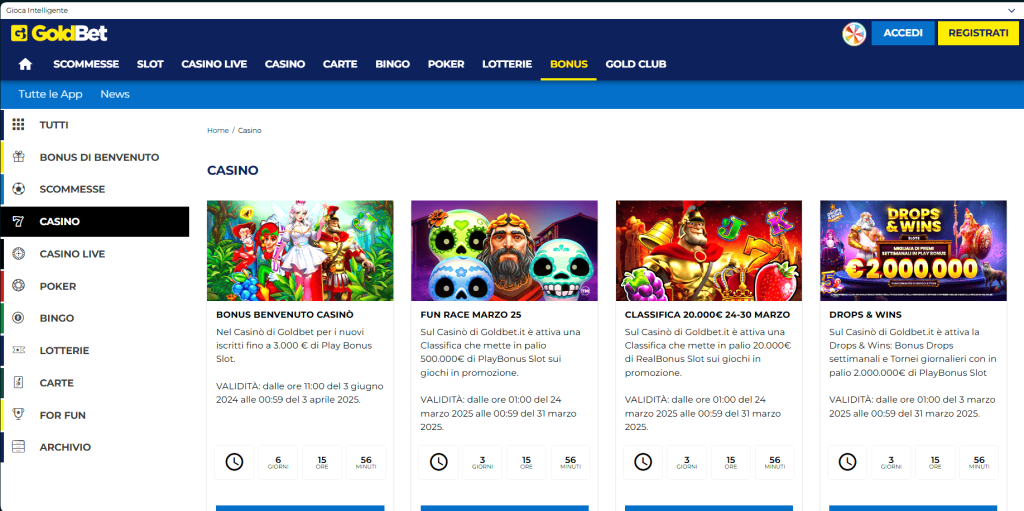Viewport: 1024px width, 511px height.
Task: Select CARTE in the left sidebar
Action: click(95, 383)
